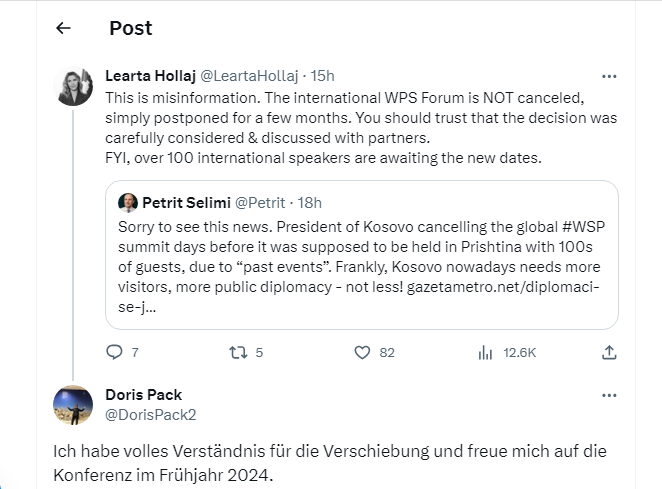The width and height of the screenshot is (662, 489).
Task: Open more options for Learta Hollaj's post
Action: tap(609, 76)
